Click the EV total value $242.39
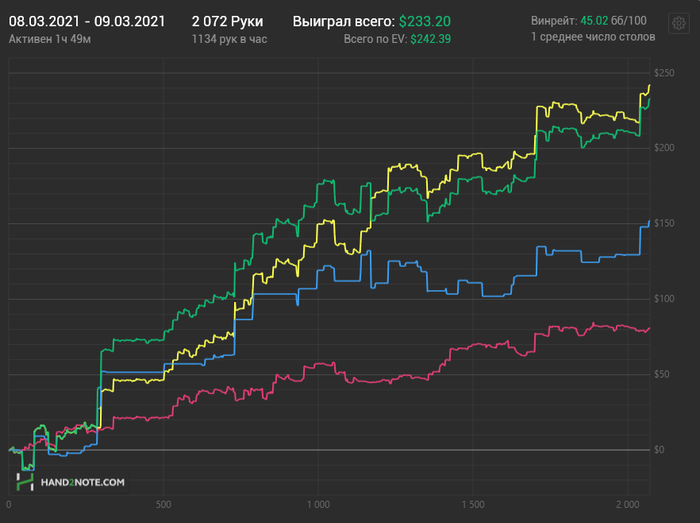This screenshot has height=523, width=700. pos(430,39)
